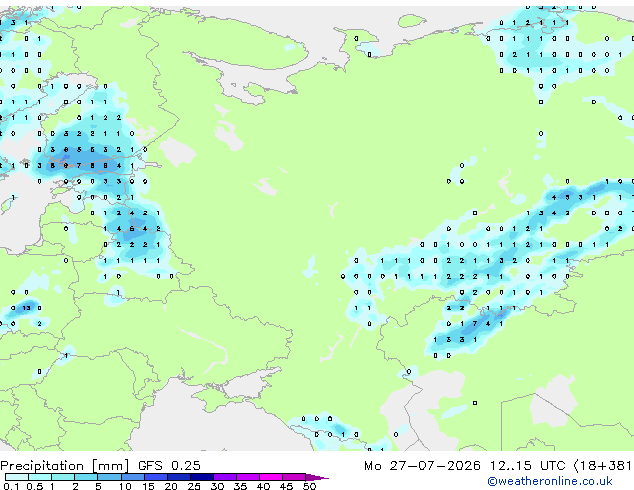The height and width of the screenshot is (490, 634).
Task: Click the legend label '30'
Action: (x=218, y=486)
